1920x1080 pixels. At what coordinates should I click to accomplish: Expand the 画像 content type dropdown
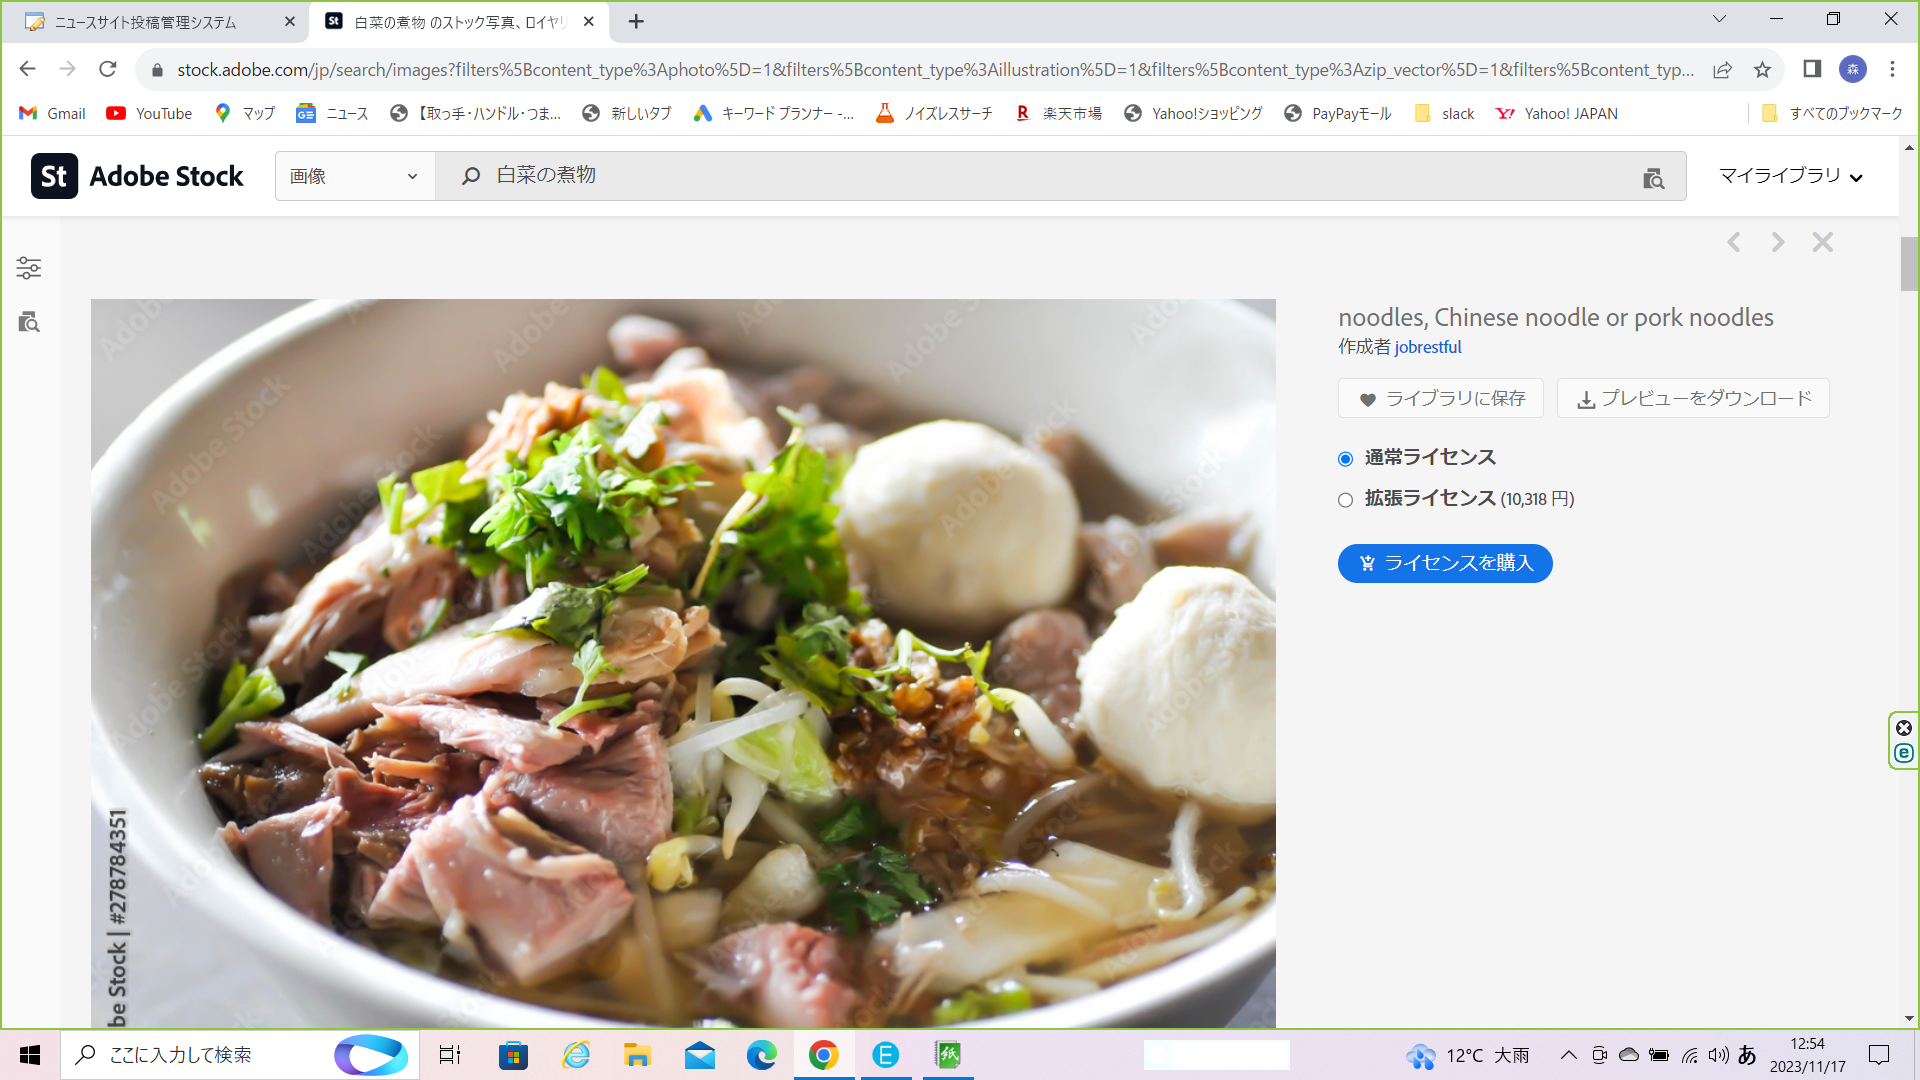(x=355, y=176)
